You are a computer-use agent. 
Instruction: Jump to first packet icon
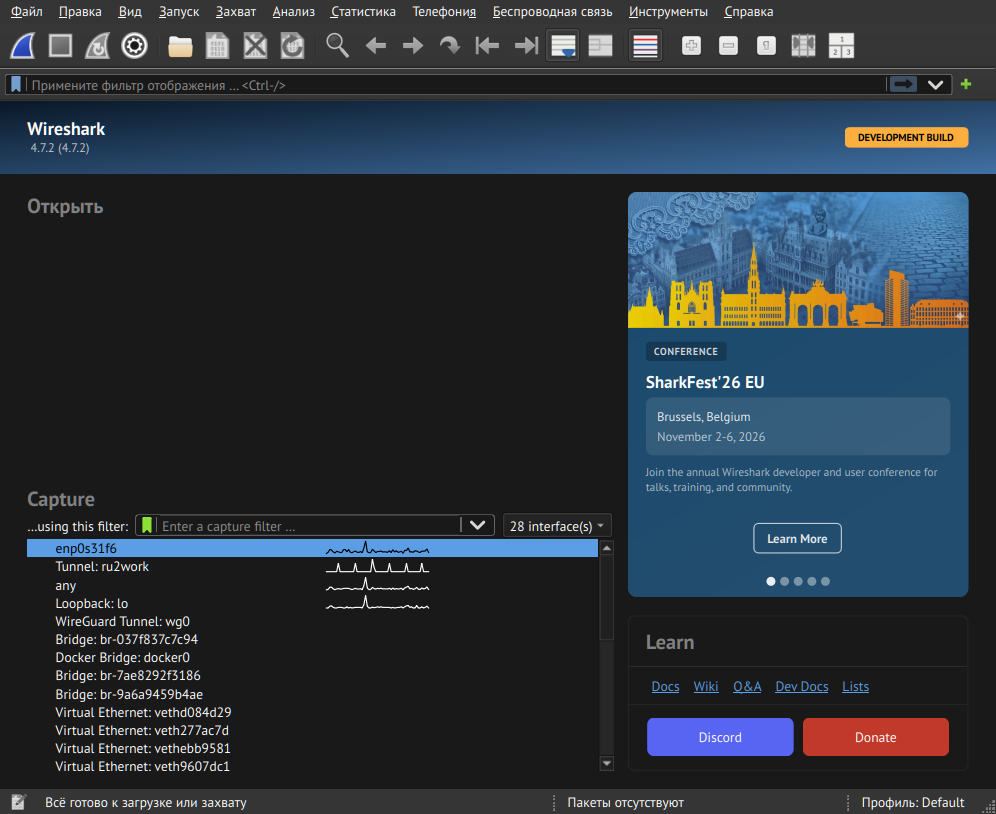click(487, 46)
